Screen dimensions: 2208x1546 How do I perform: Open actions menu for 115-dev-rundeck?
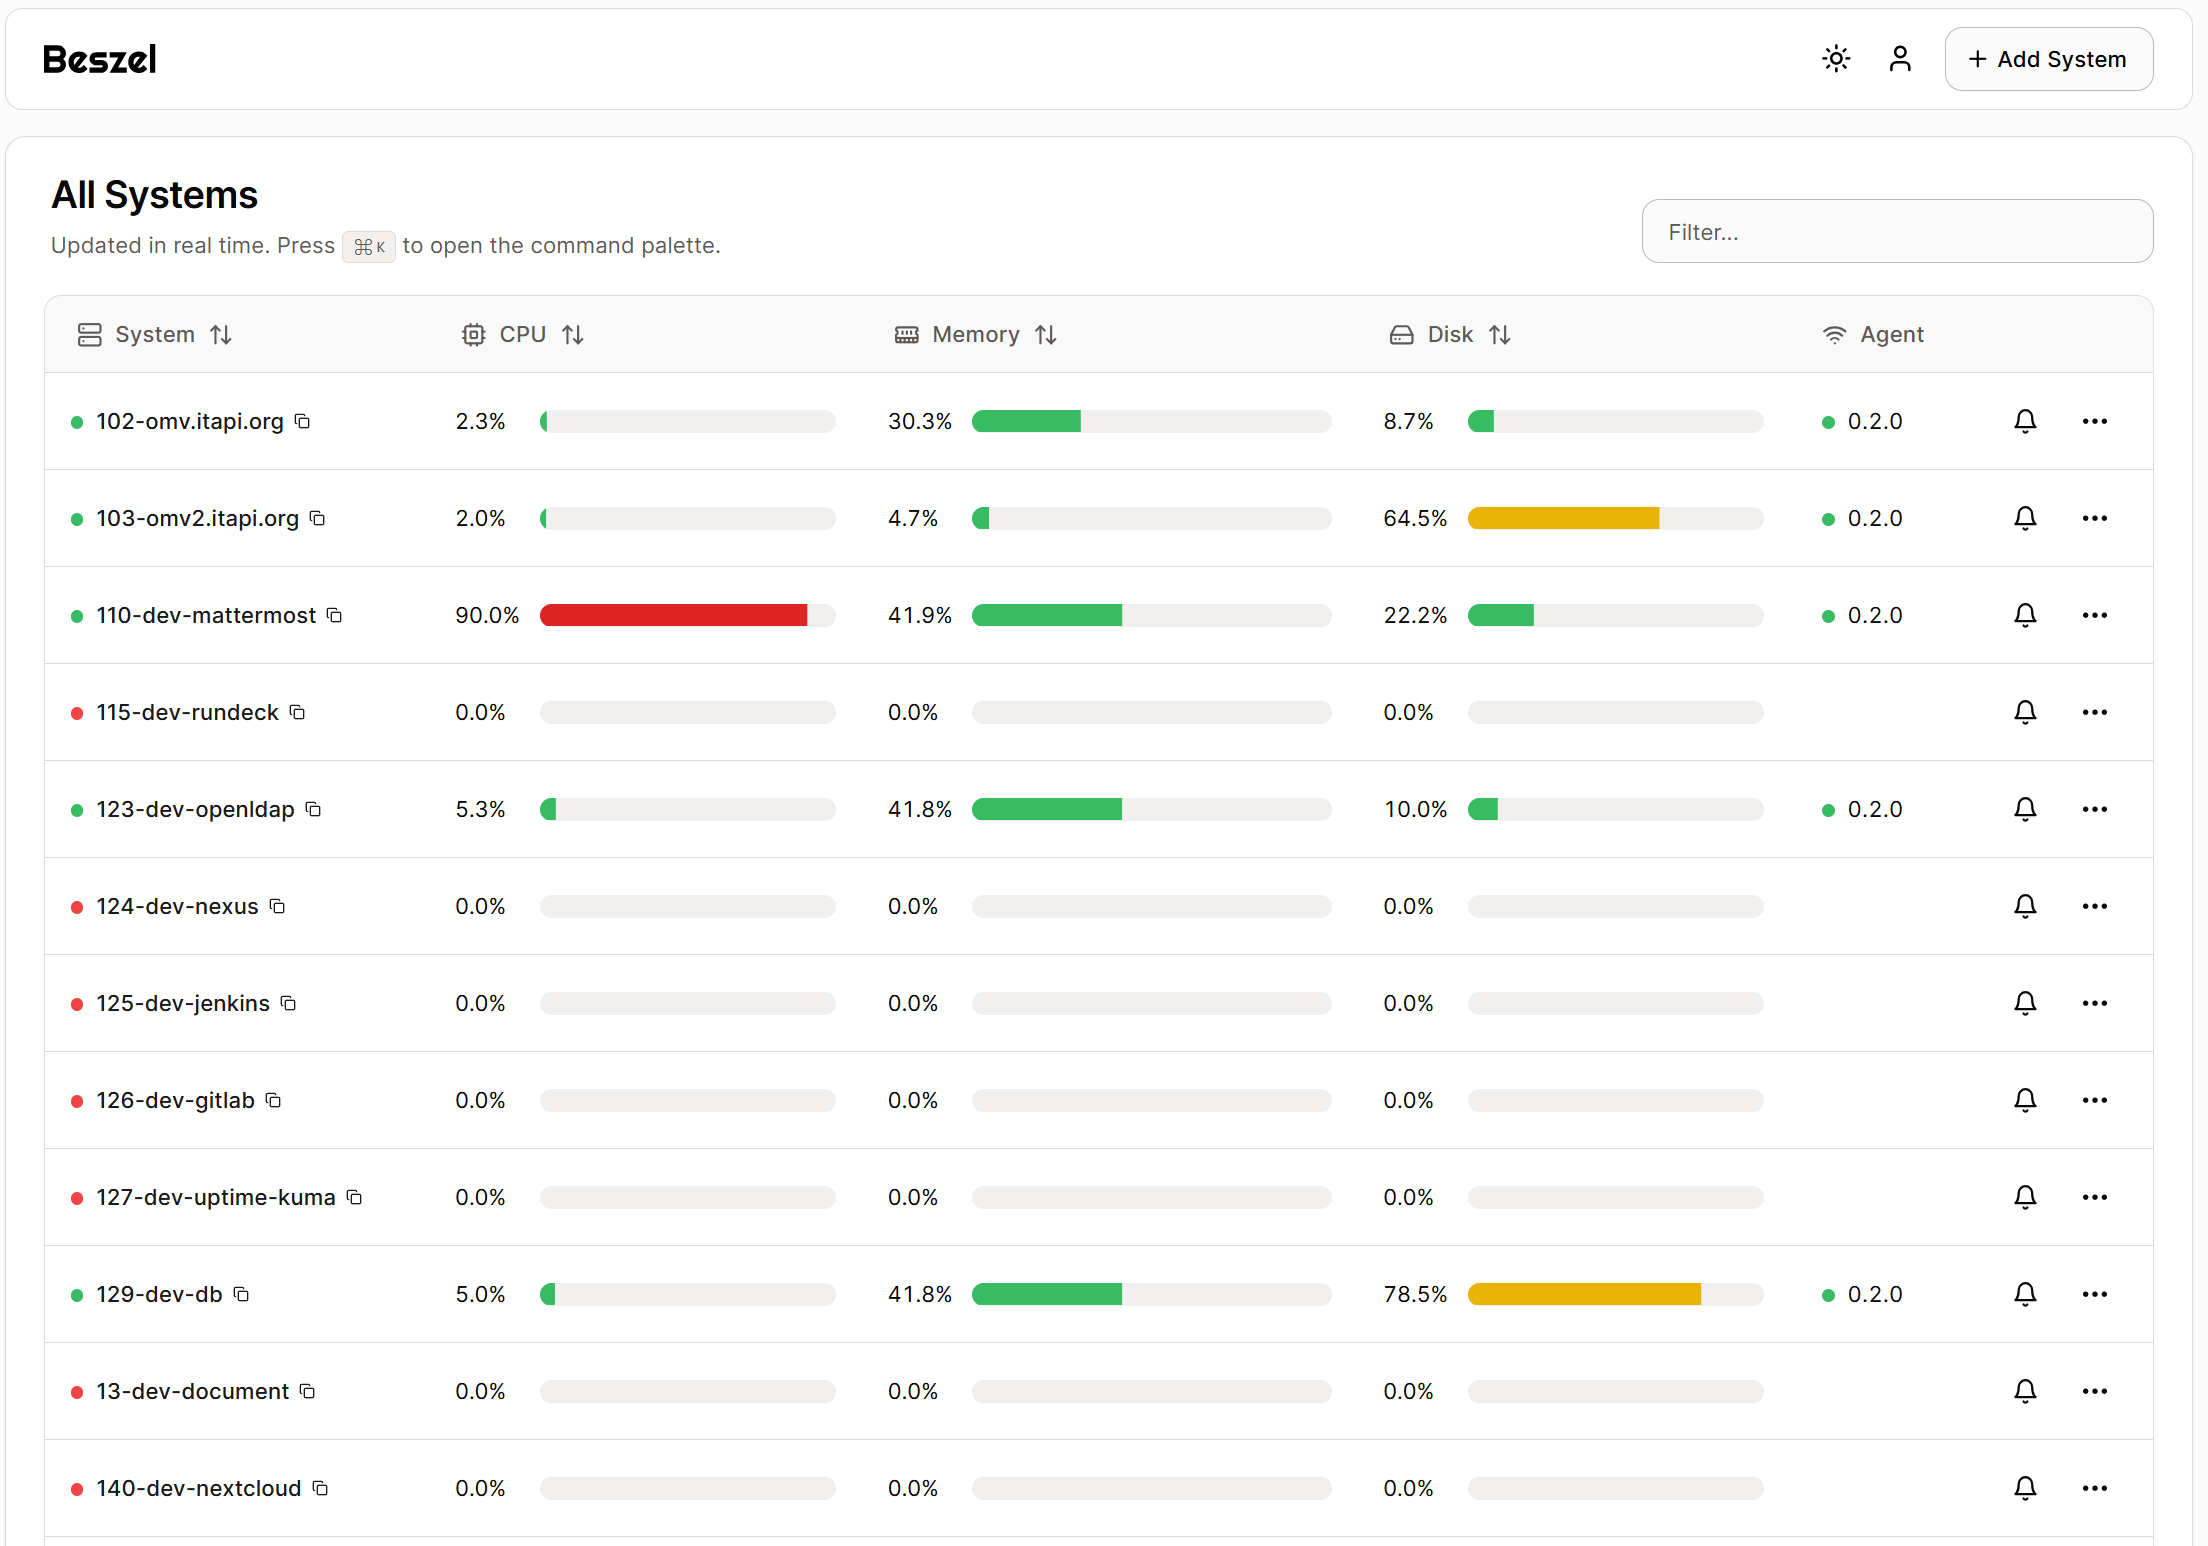point(2095,712)
